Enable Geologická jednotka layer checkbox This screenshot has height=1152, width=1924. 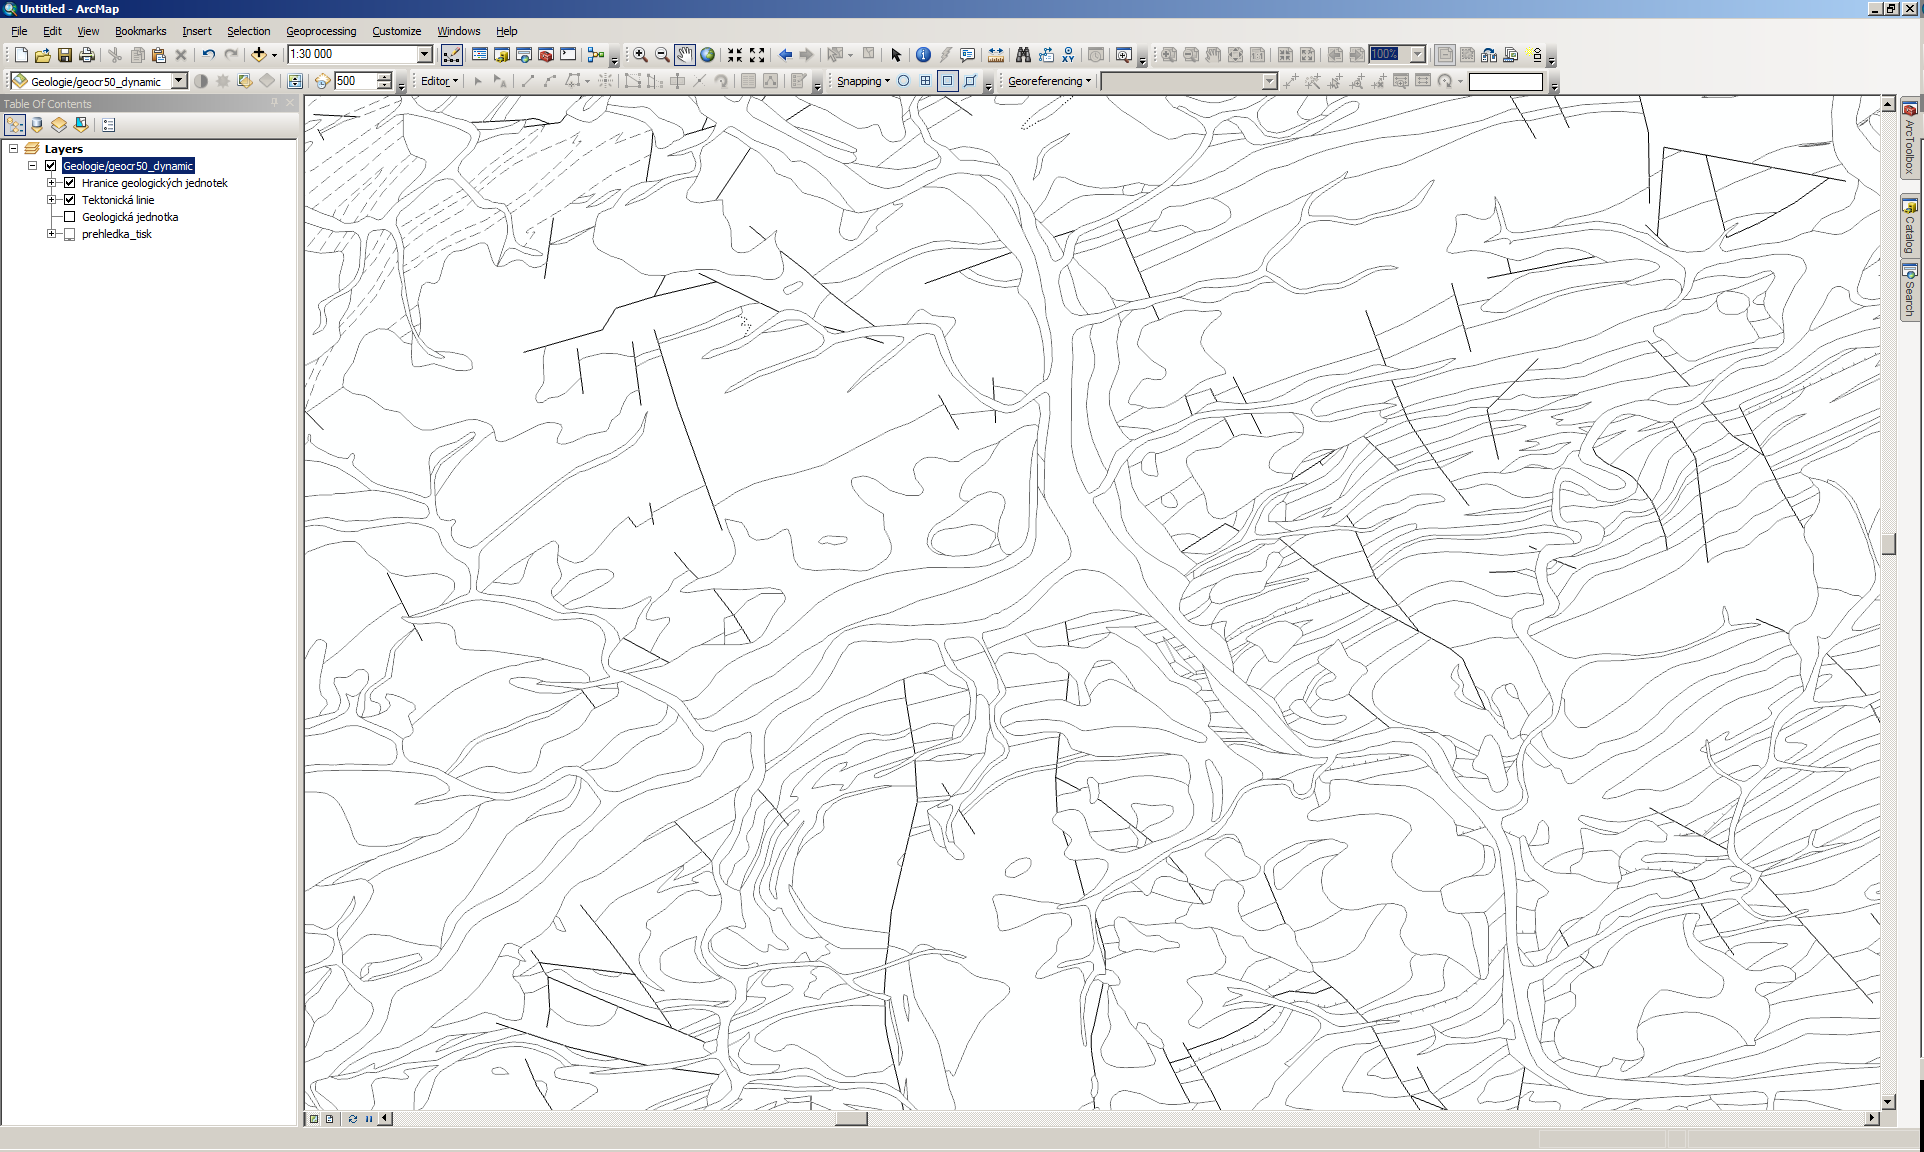pos(70,217)
